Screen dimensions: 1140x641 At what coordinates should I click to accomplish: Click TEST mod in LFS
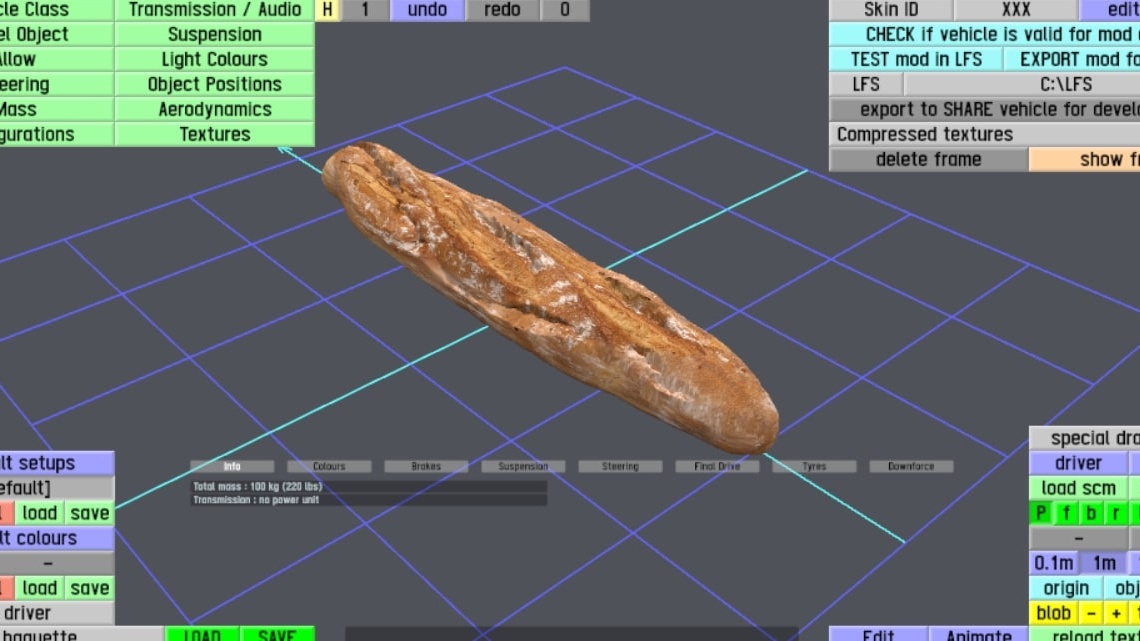tap(916, 59)
